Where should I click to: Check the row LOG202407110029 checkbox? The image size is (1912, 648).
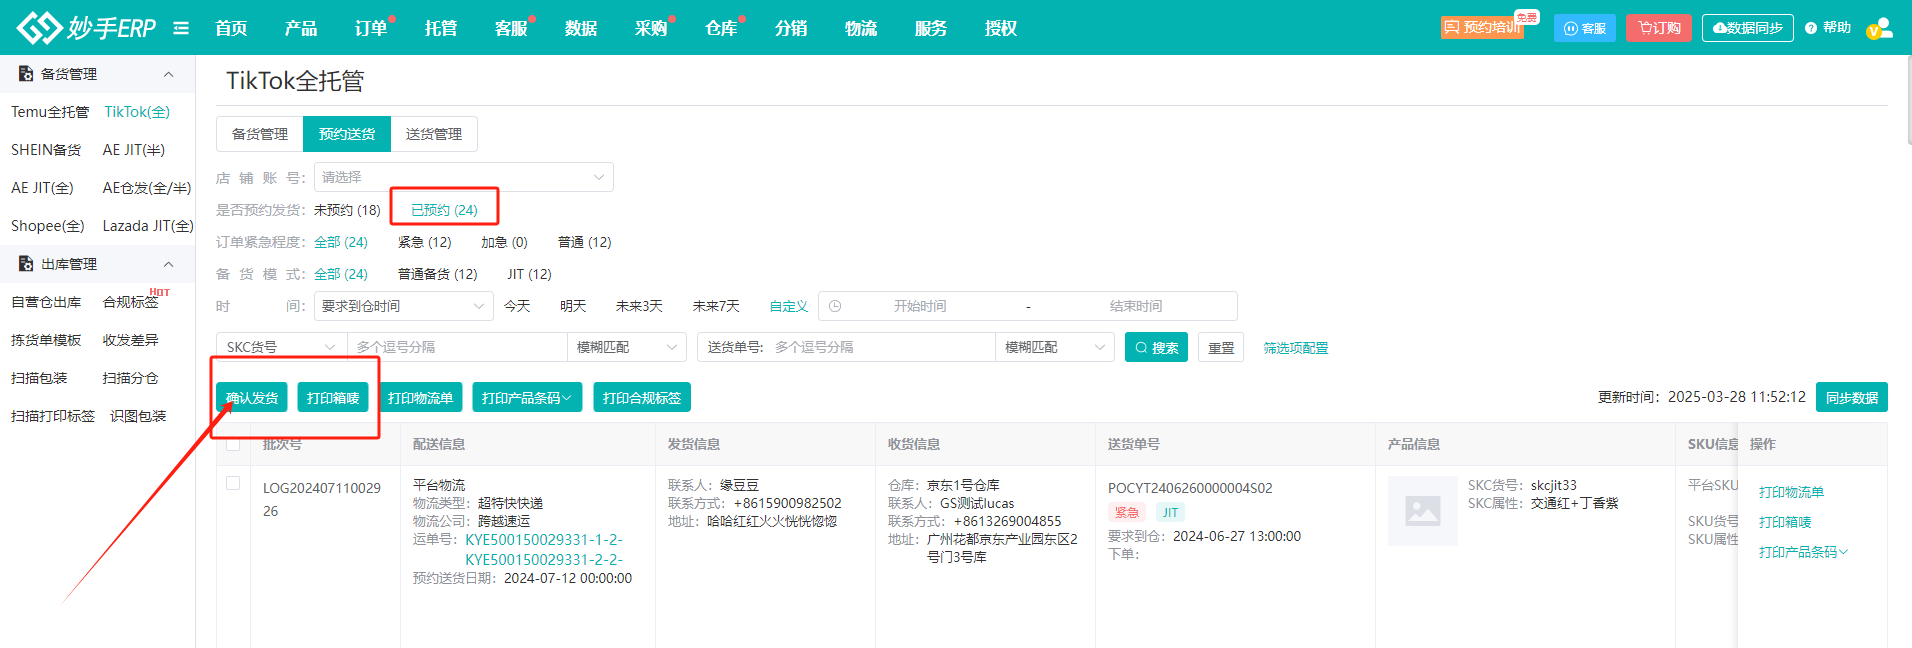[233, 483]
